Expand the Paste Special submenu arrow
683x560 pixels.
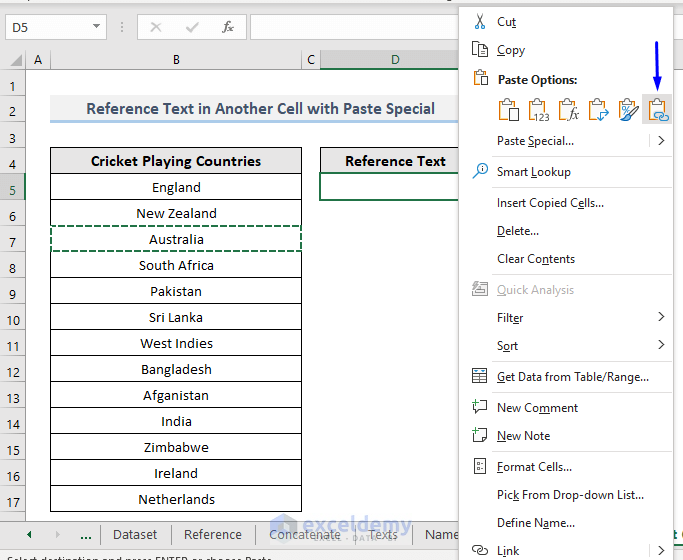tap(661, 141)
